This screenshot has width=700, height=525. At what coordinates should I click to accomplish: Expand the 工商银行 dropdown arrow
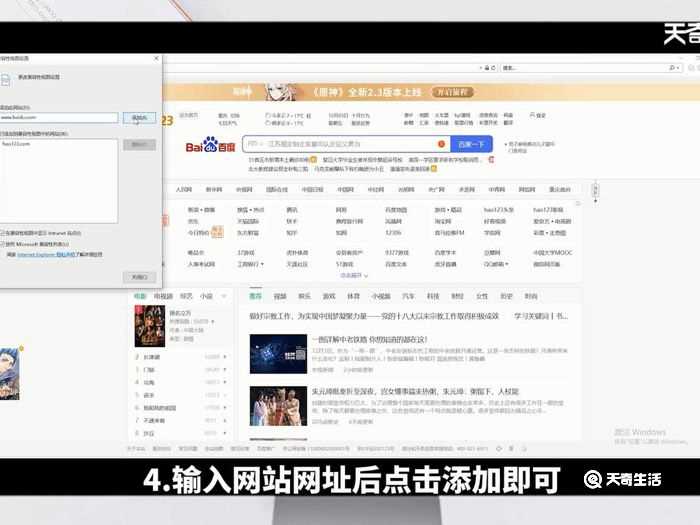262,264
